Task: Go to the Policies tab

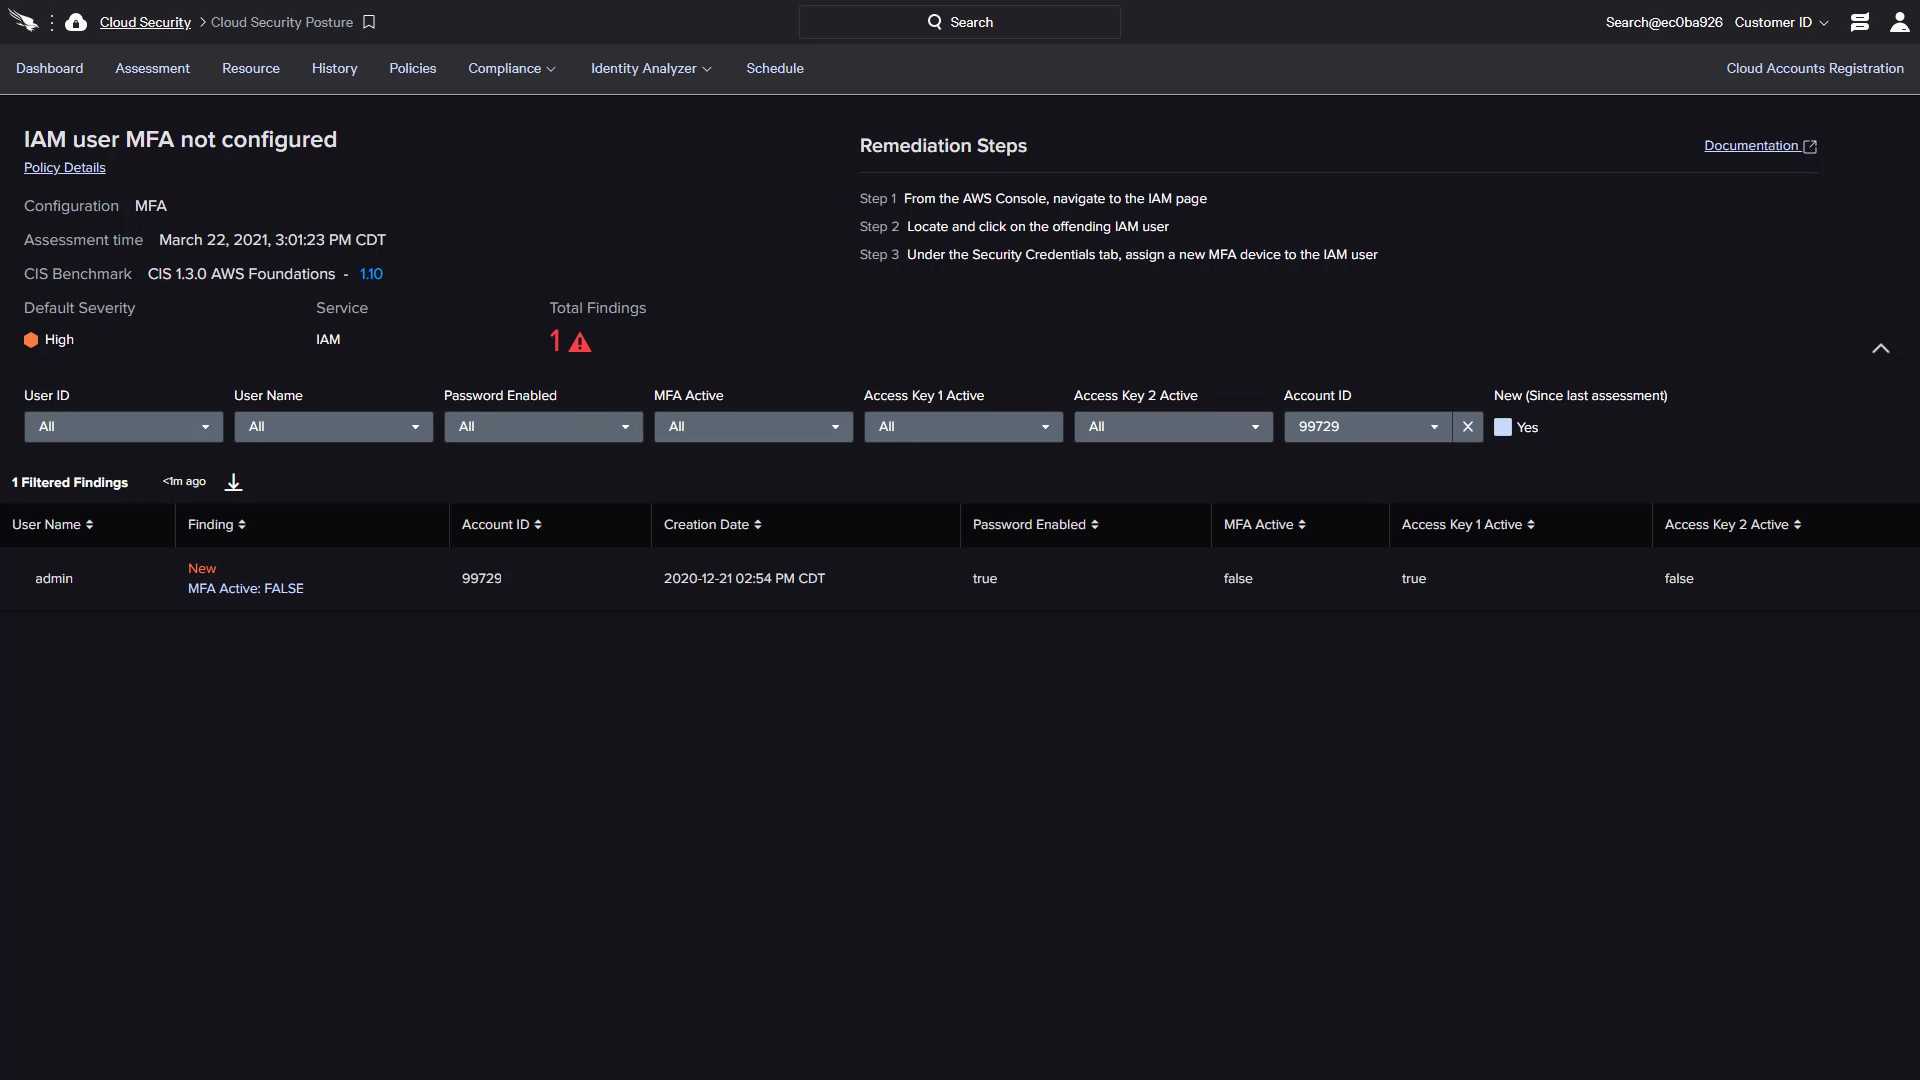Action: pyautogui.click(x=412, y=68)
